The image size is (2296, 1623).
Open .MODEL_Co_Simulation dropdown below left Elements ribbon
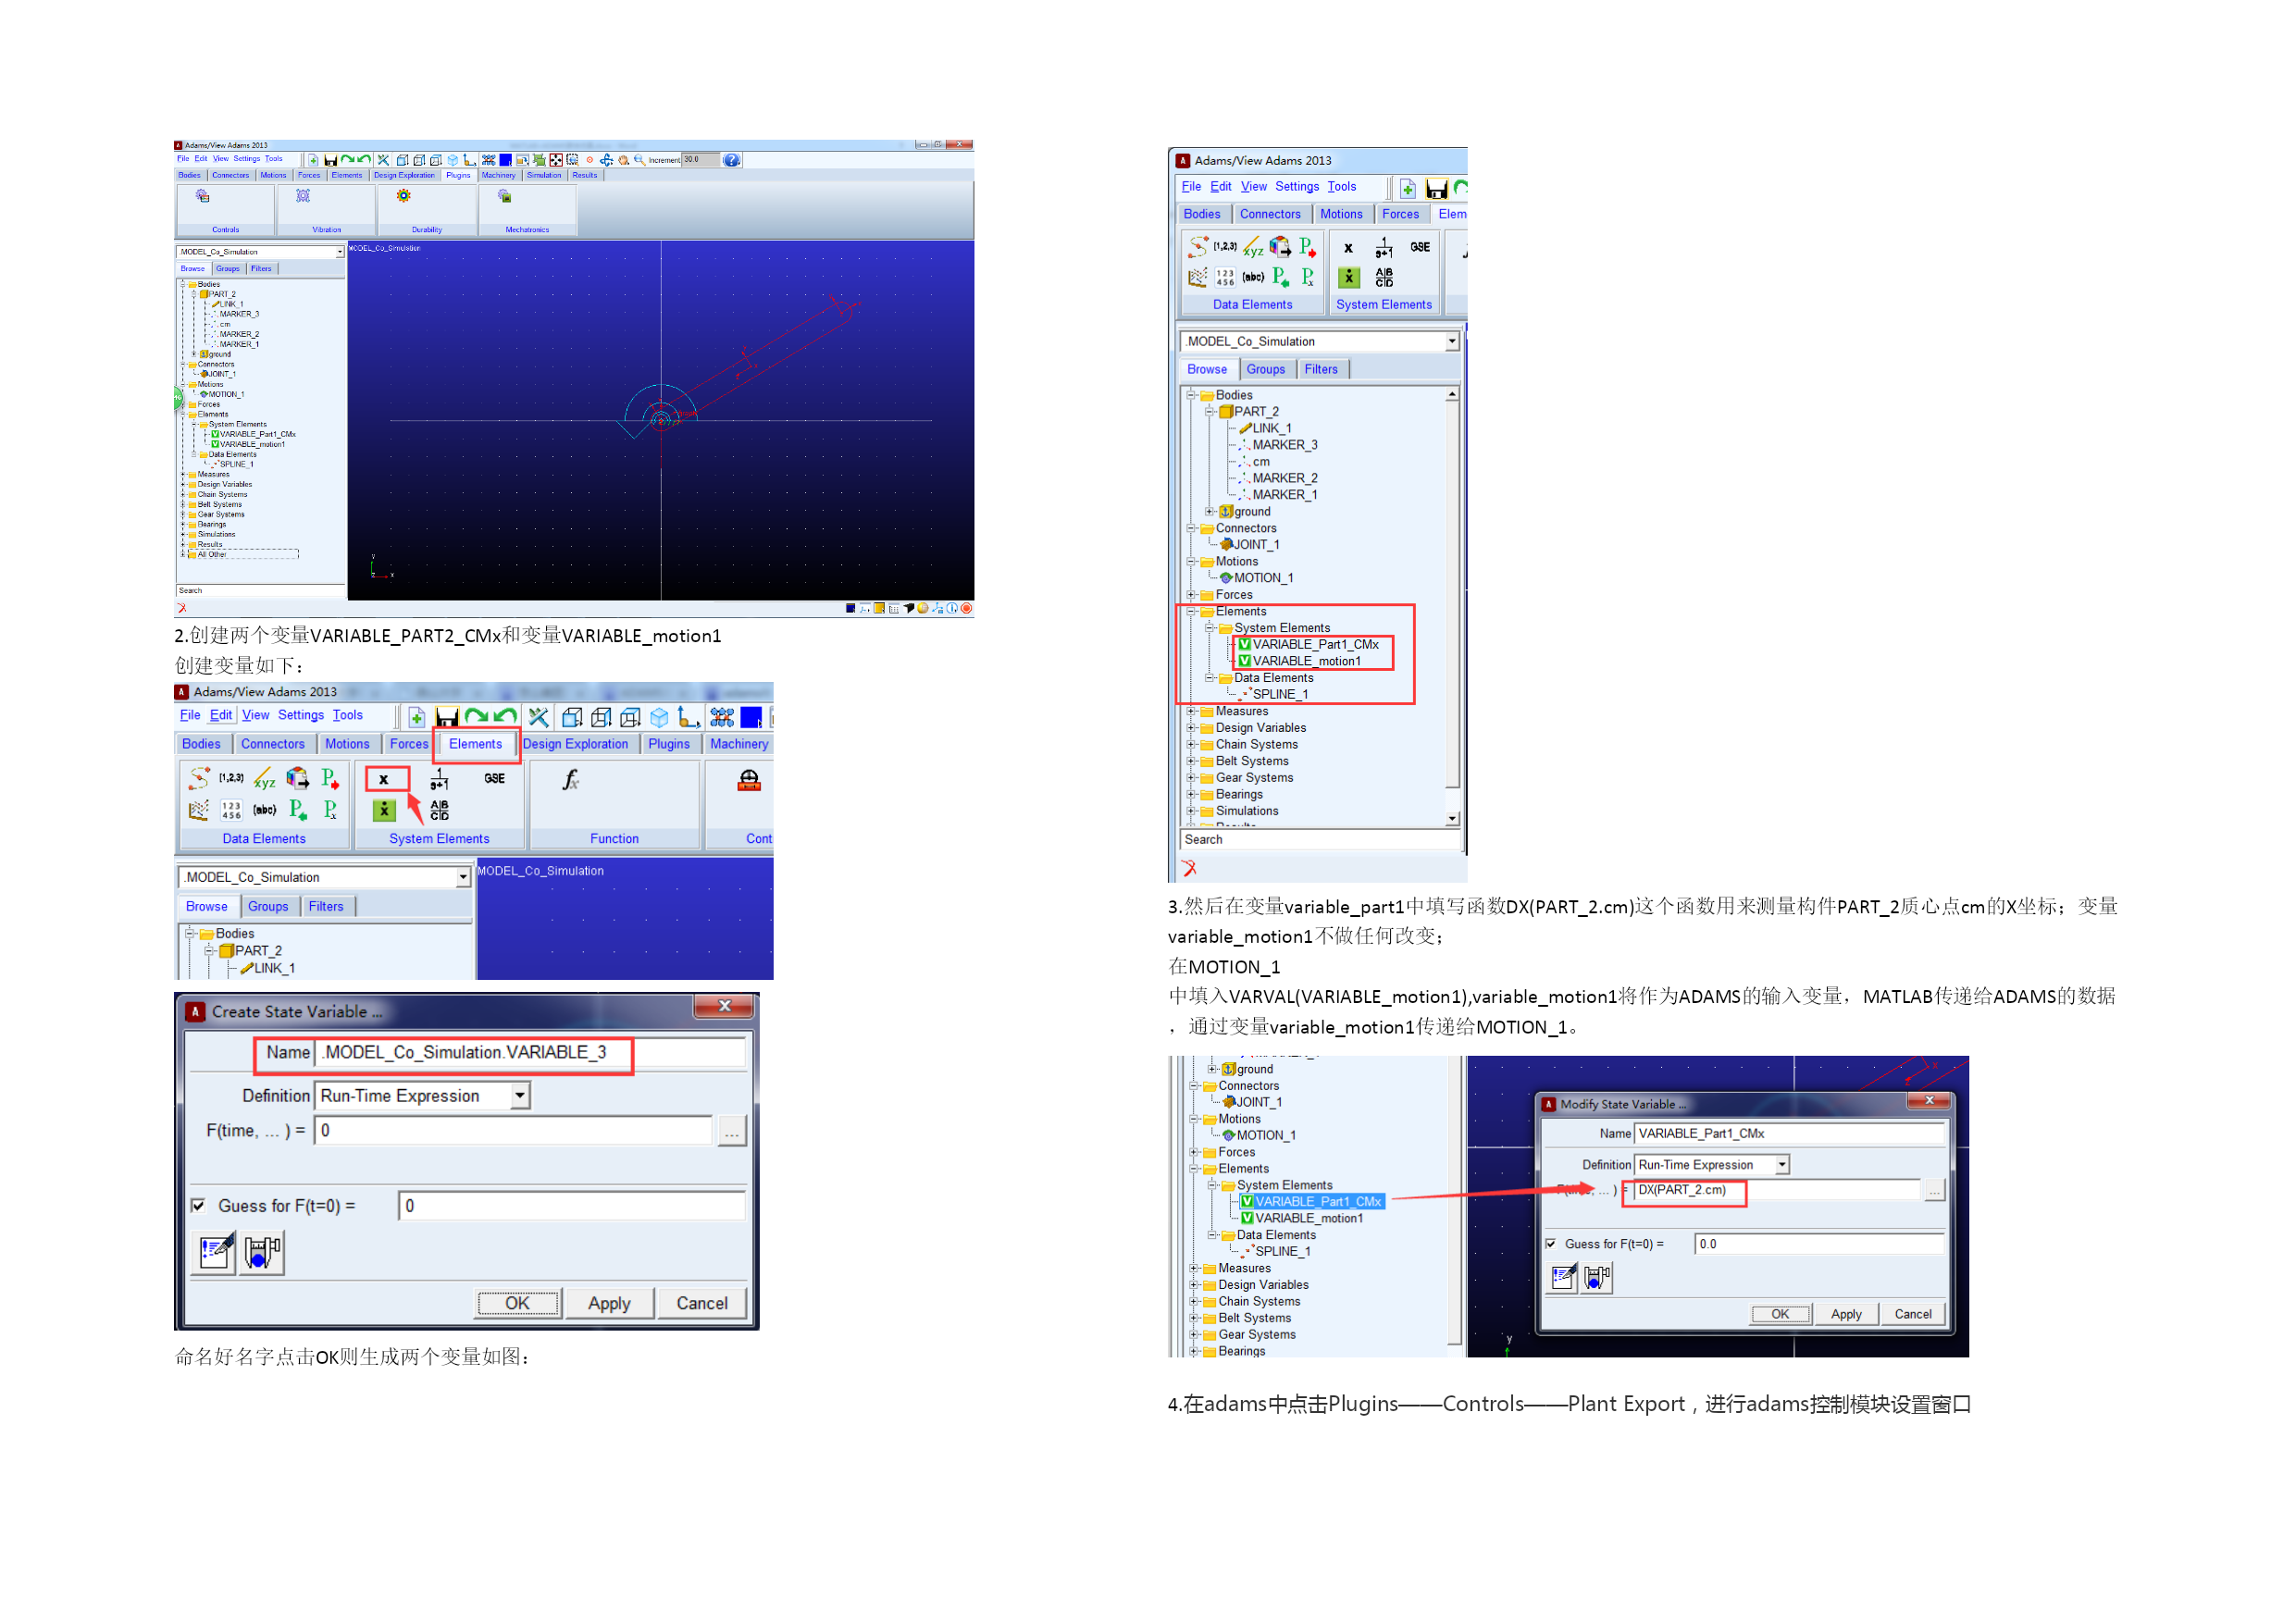[463, 877]
